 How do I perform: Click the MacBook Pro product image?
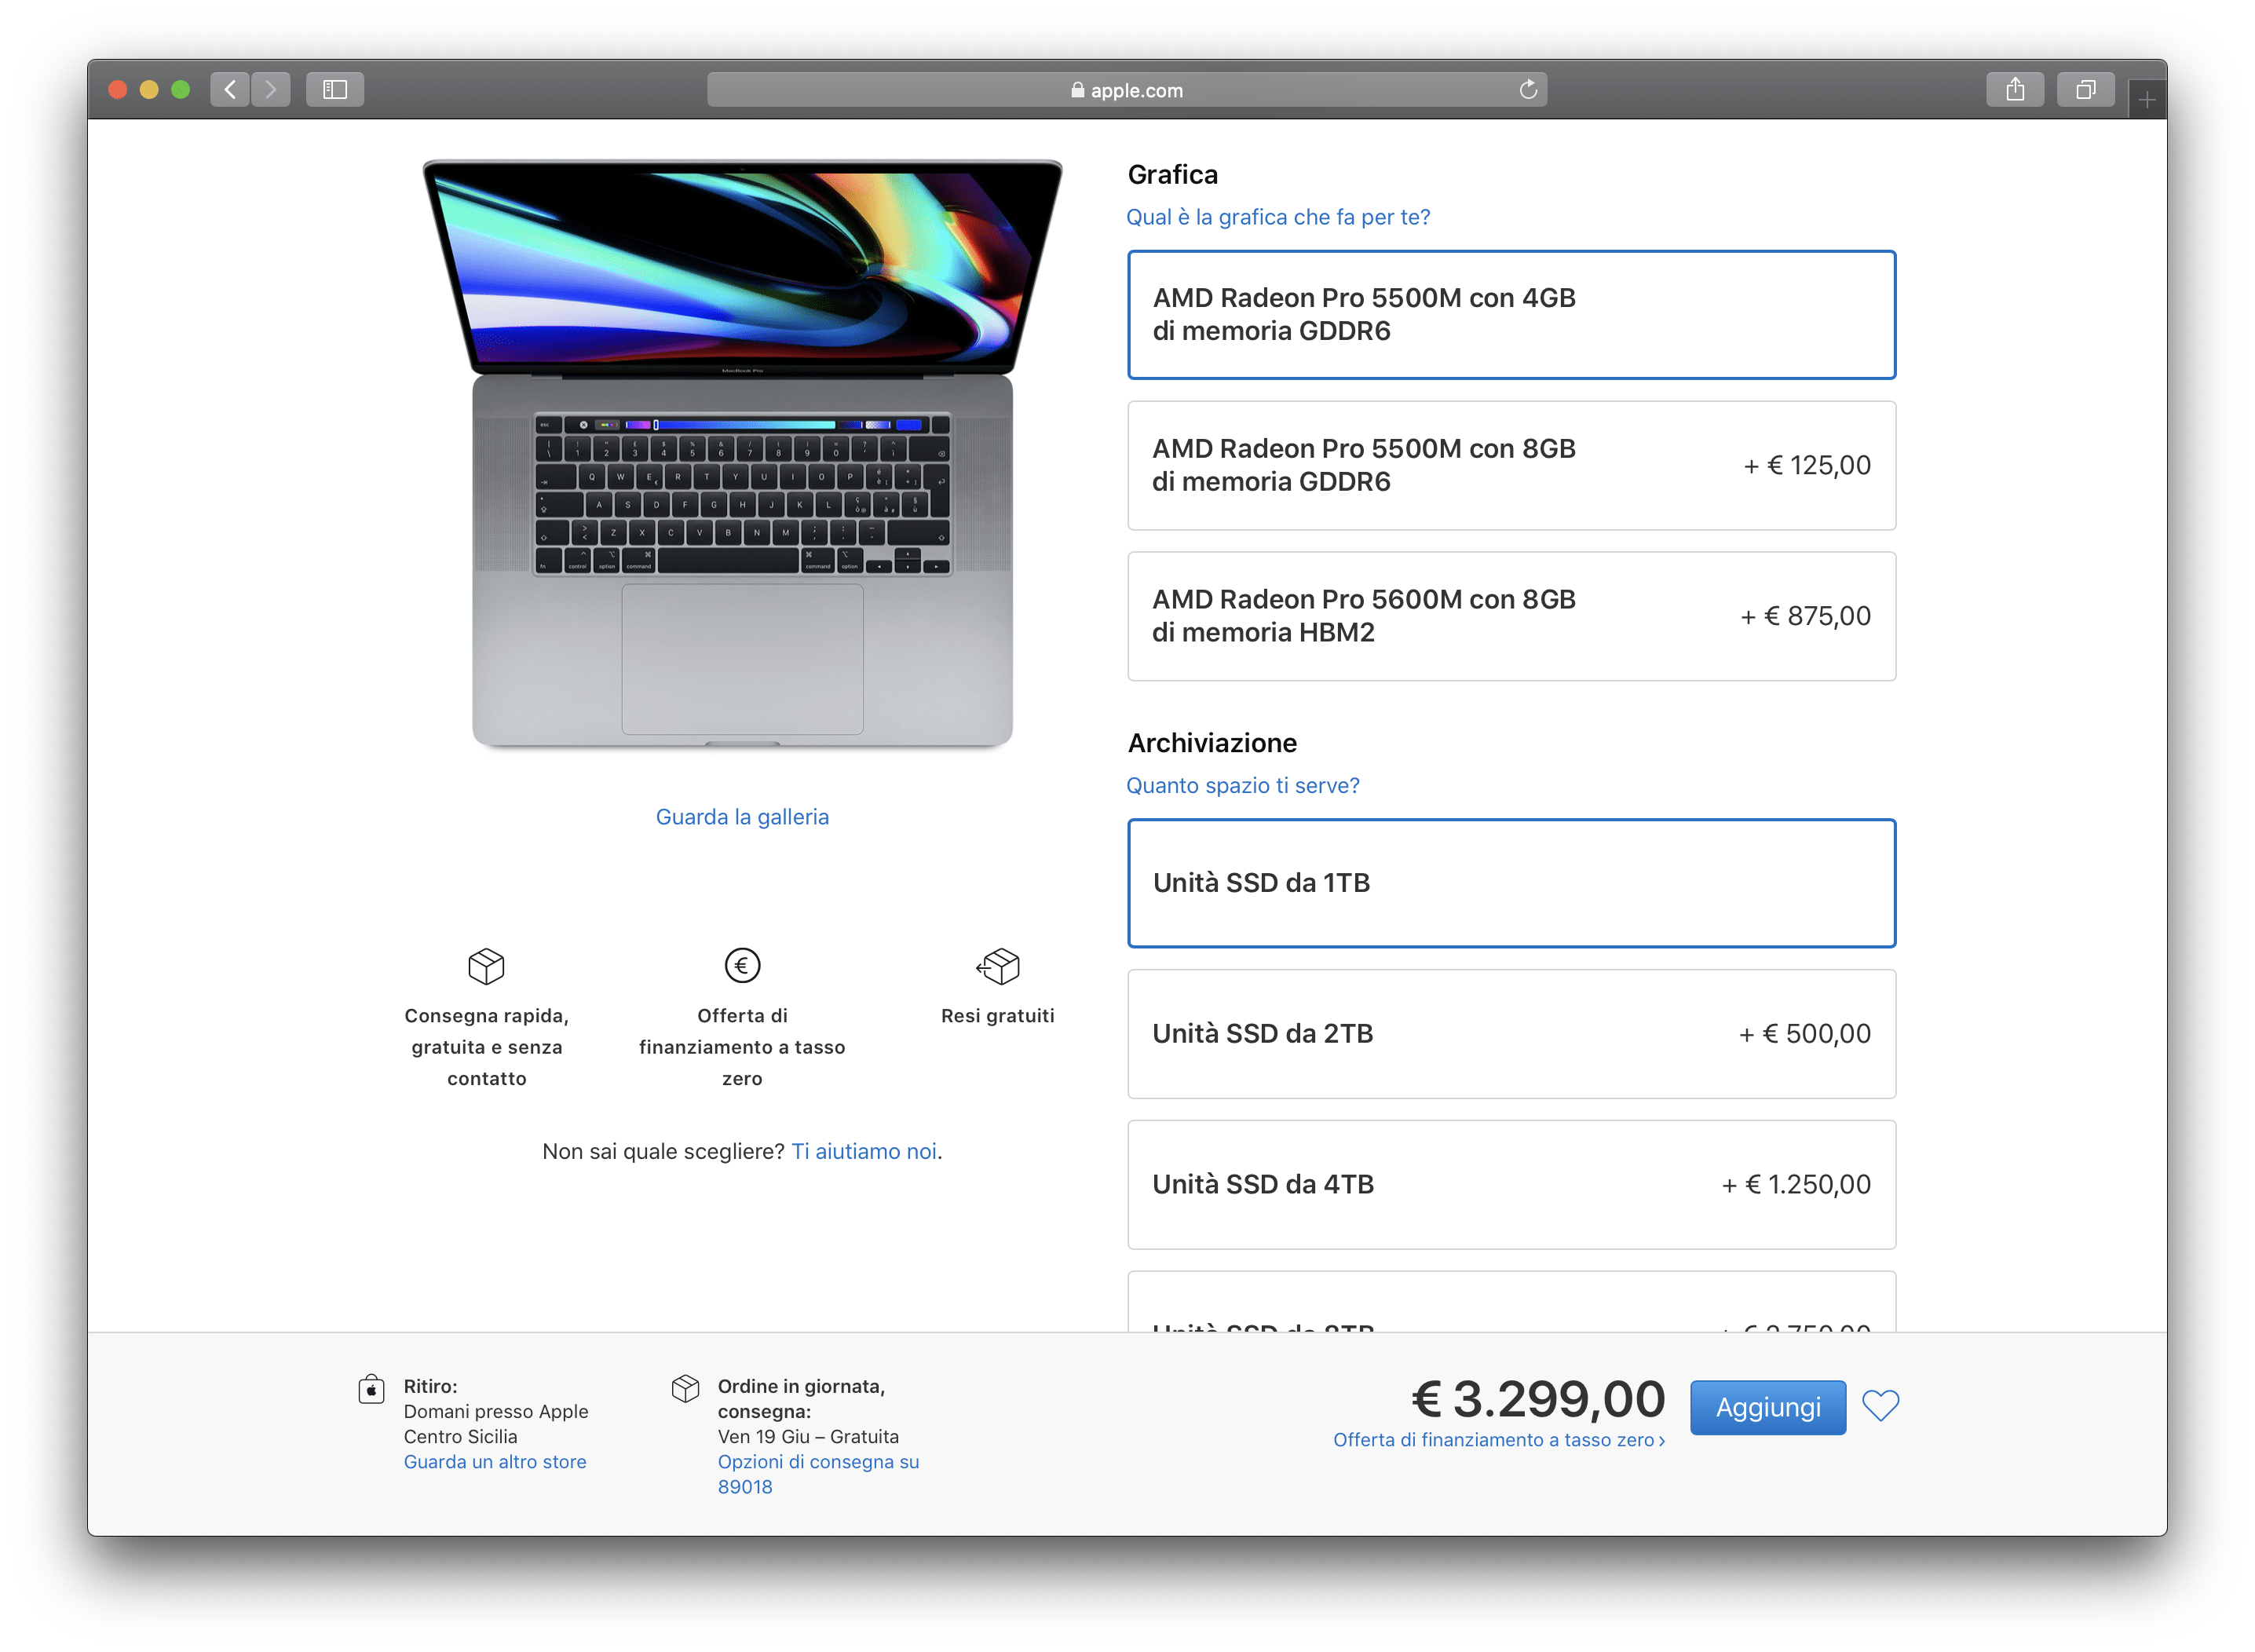742,455
